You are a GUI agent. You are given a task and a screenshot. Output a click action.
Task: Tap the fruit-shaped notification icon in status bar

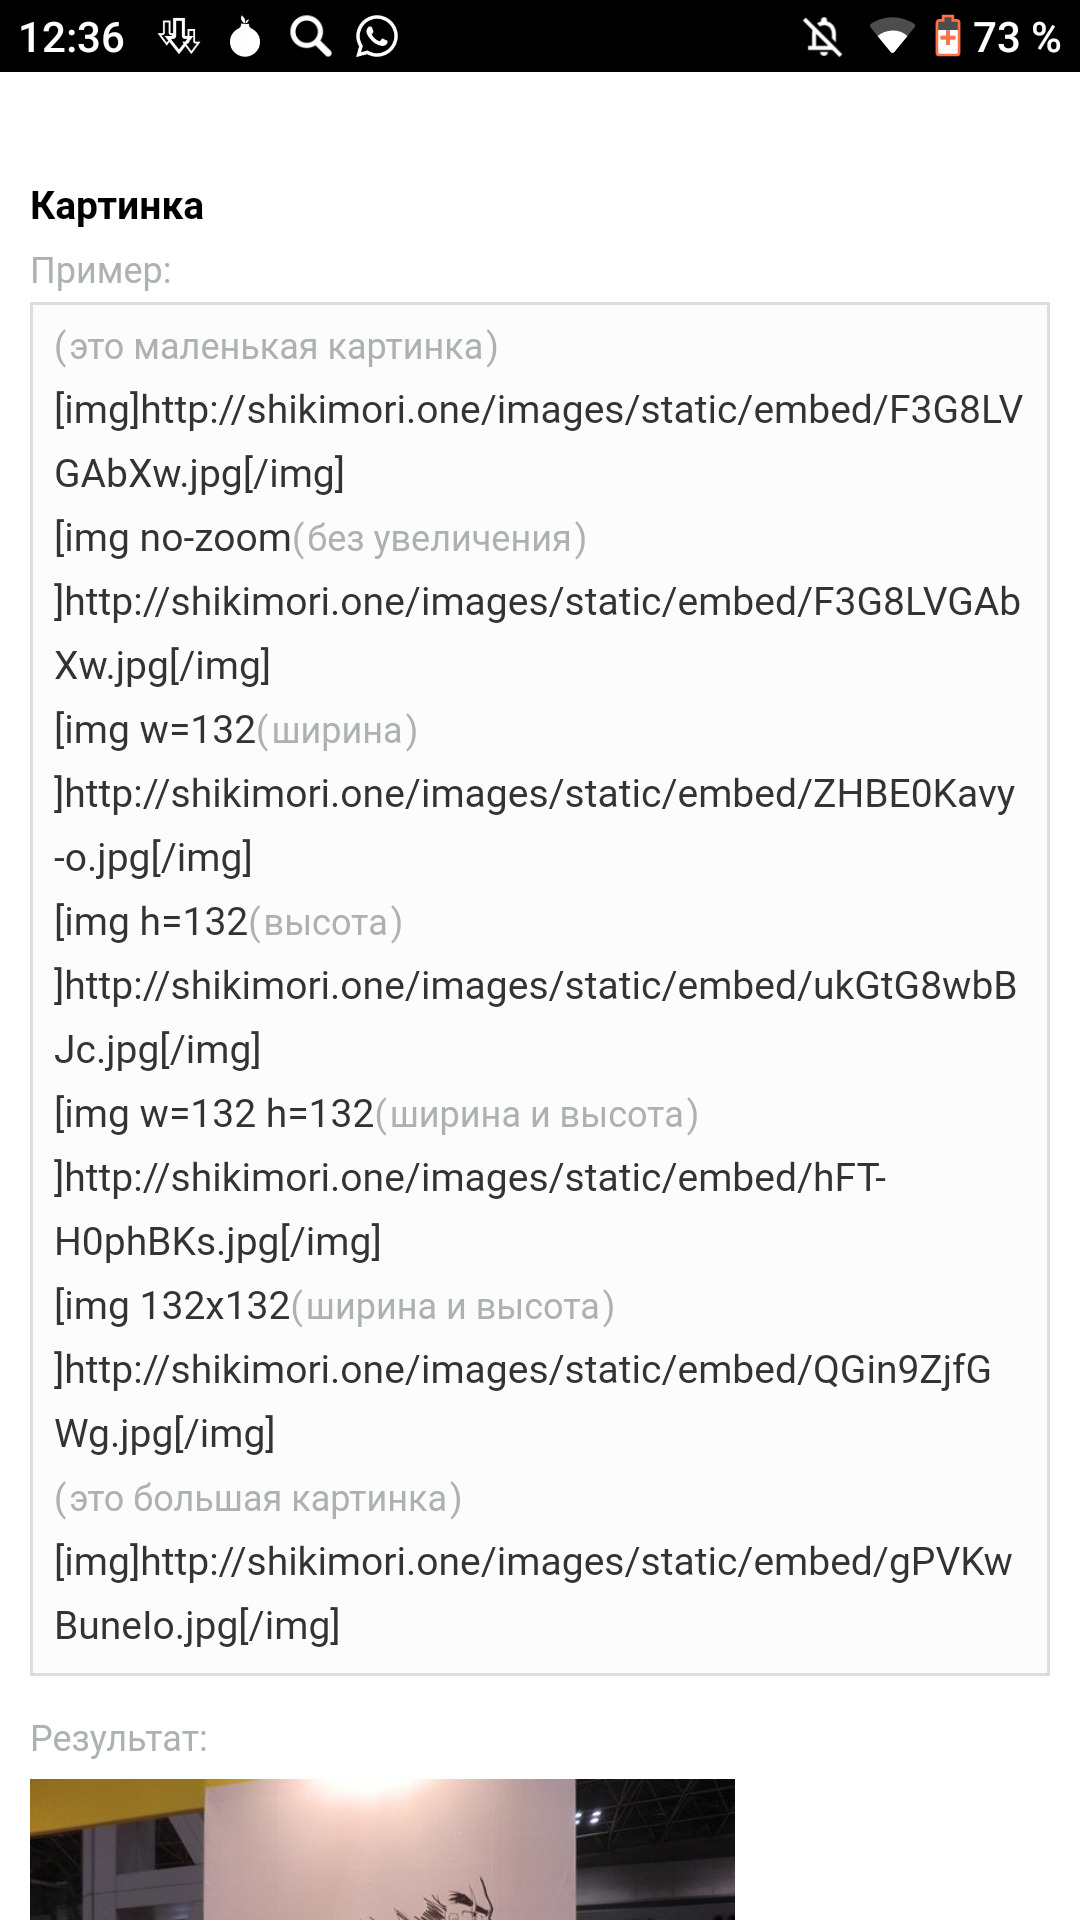[245, 37]
